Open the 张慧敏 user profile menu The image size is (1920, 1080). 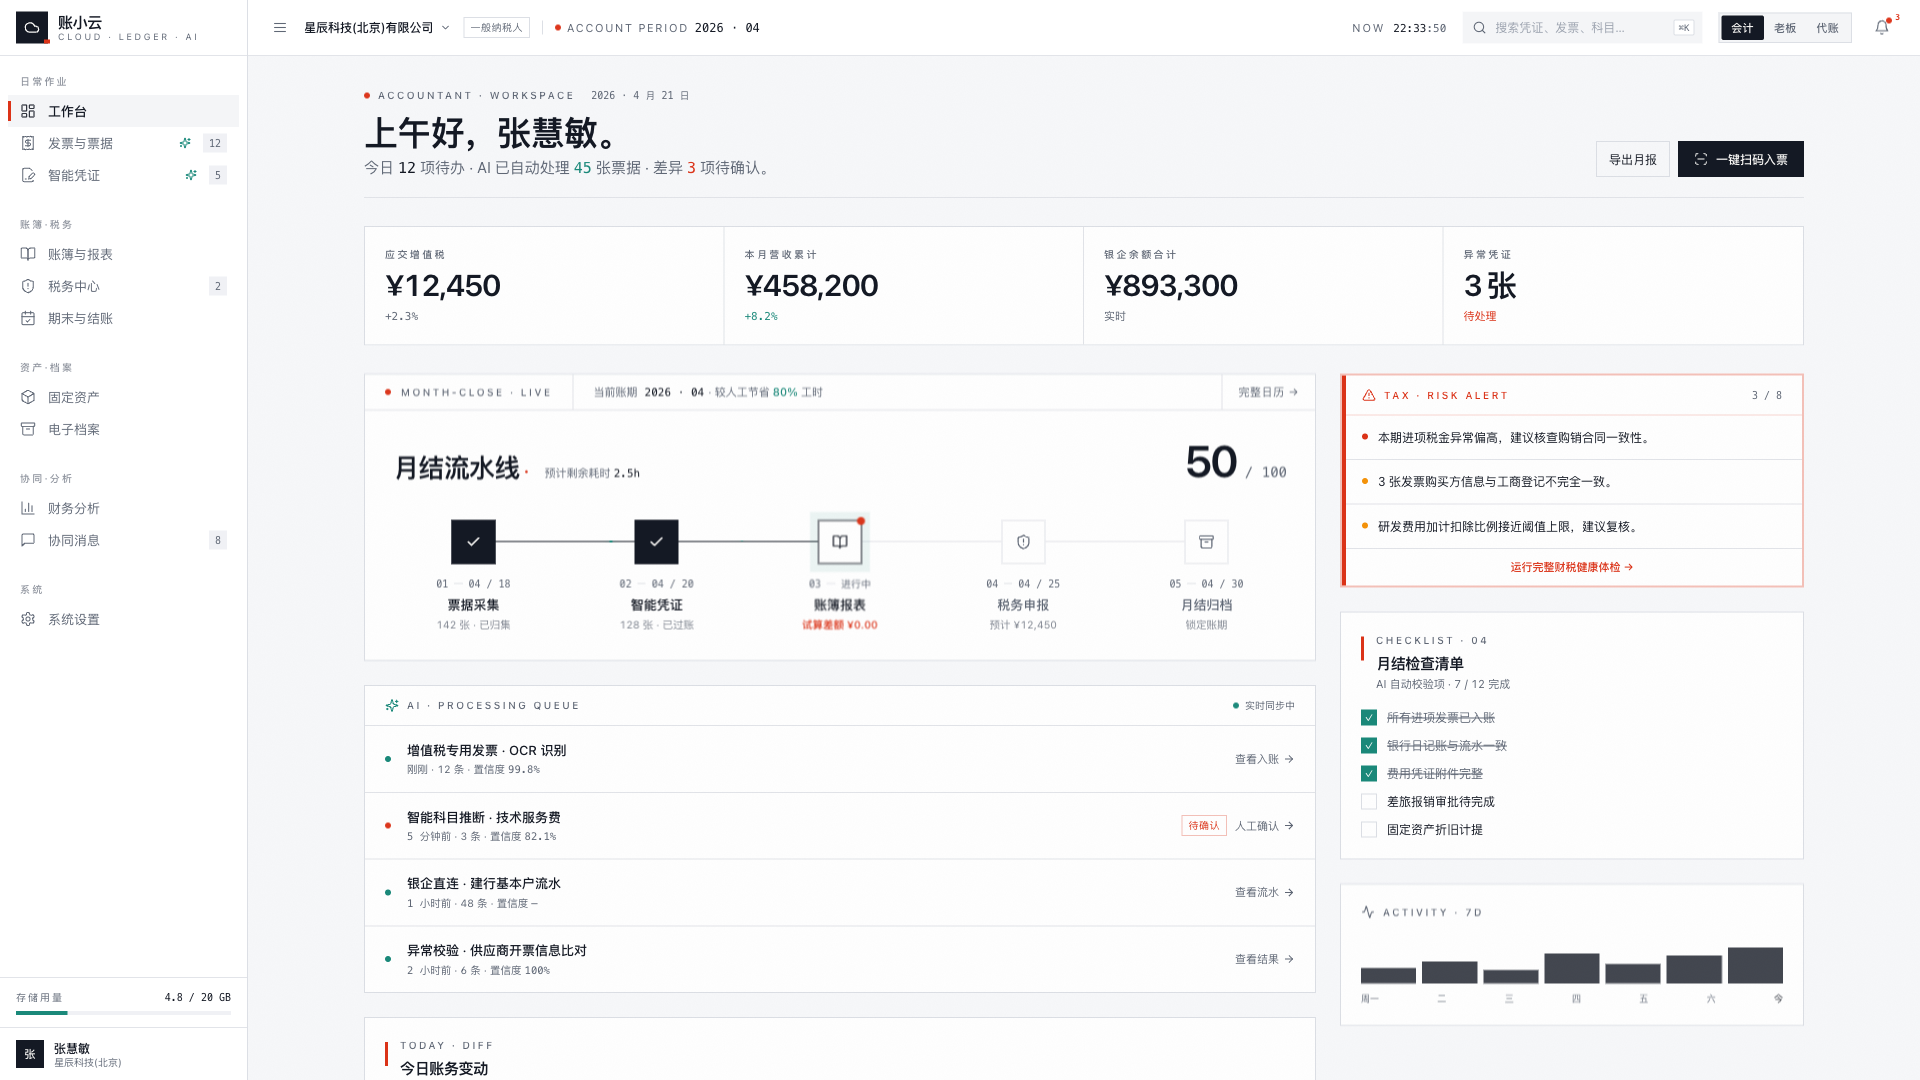tap(70, 1054)
